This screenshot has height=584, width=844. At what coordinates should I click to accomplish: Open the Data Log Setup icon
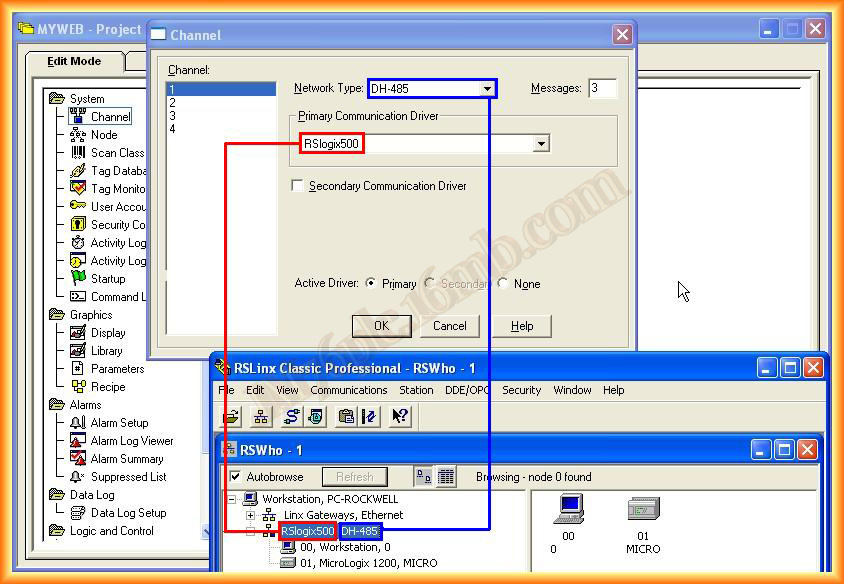pyautogui.click(x=78, y=513)
